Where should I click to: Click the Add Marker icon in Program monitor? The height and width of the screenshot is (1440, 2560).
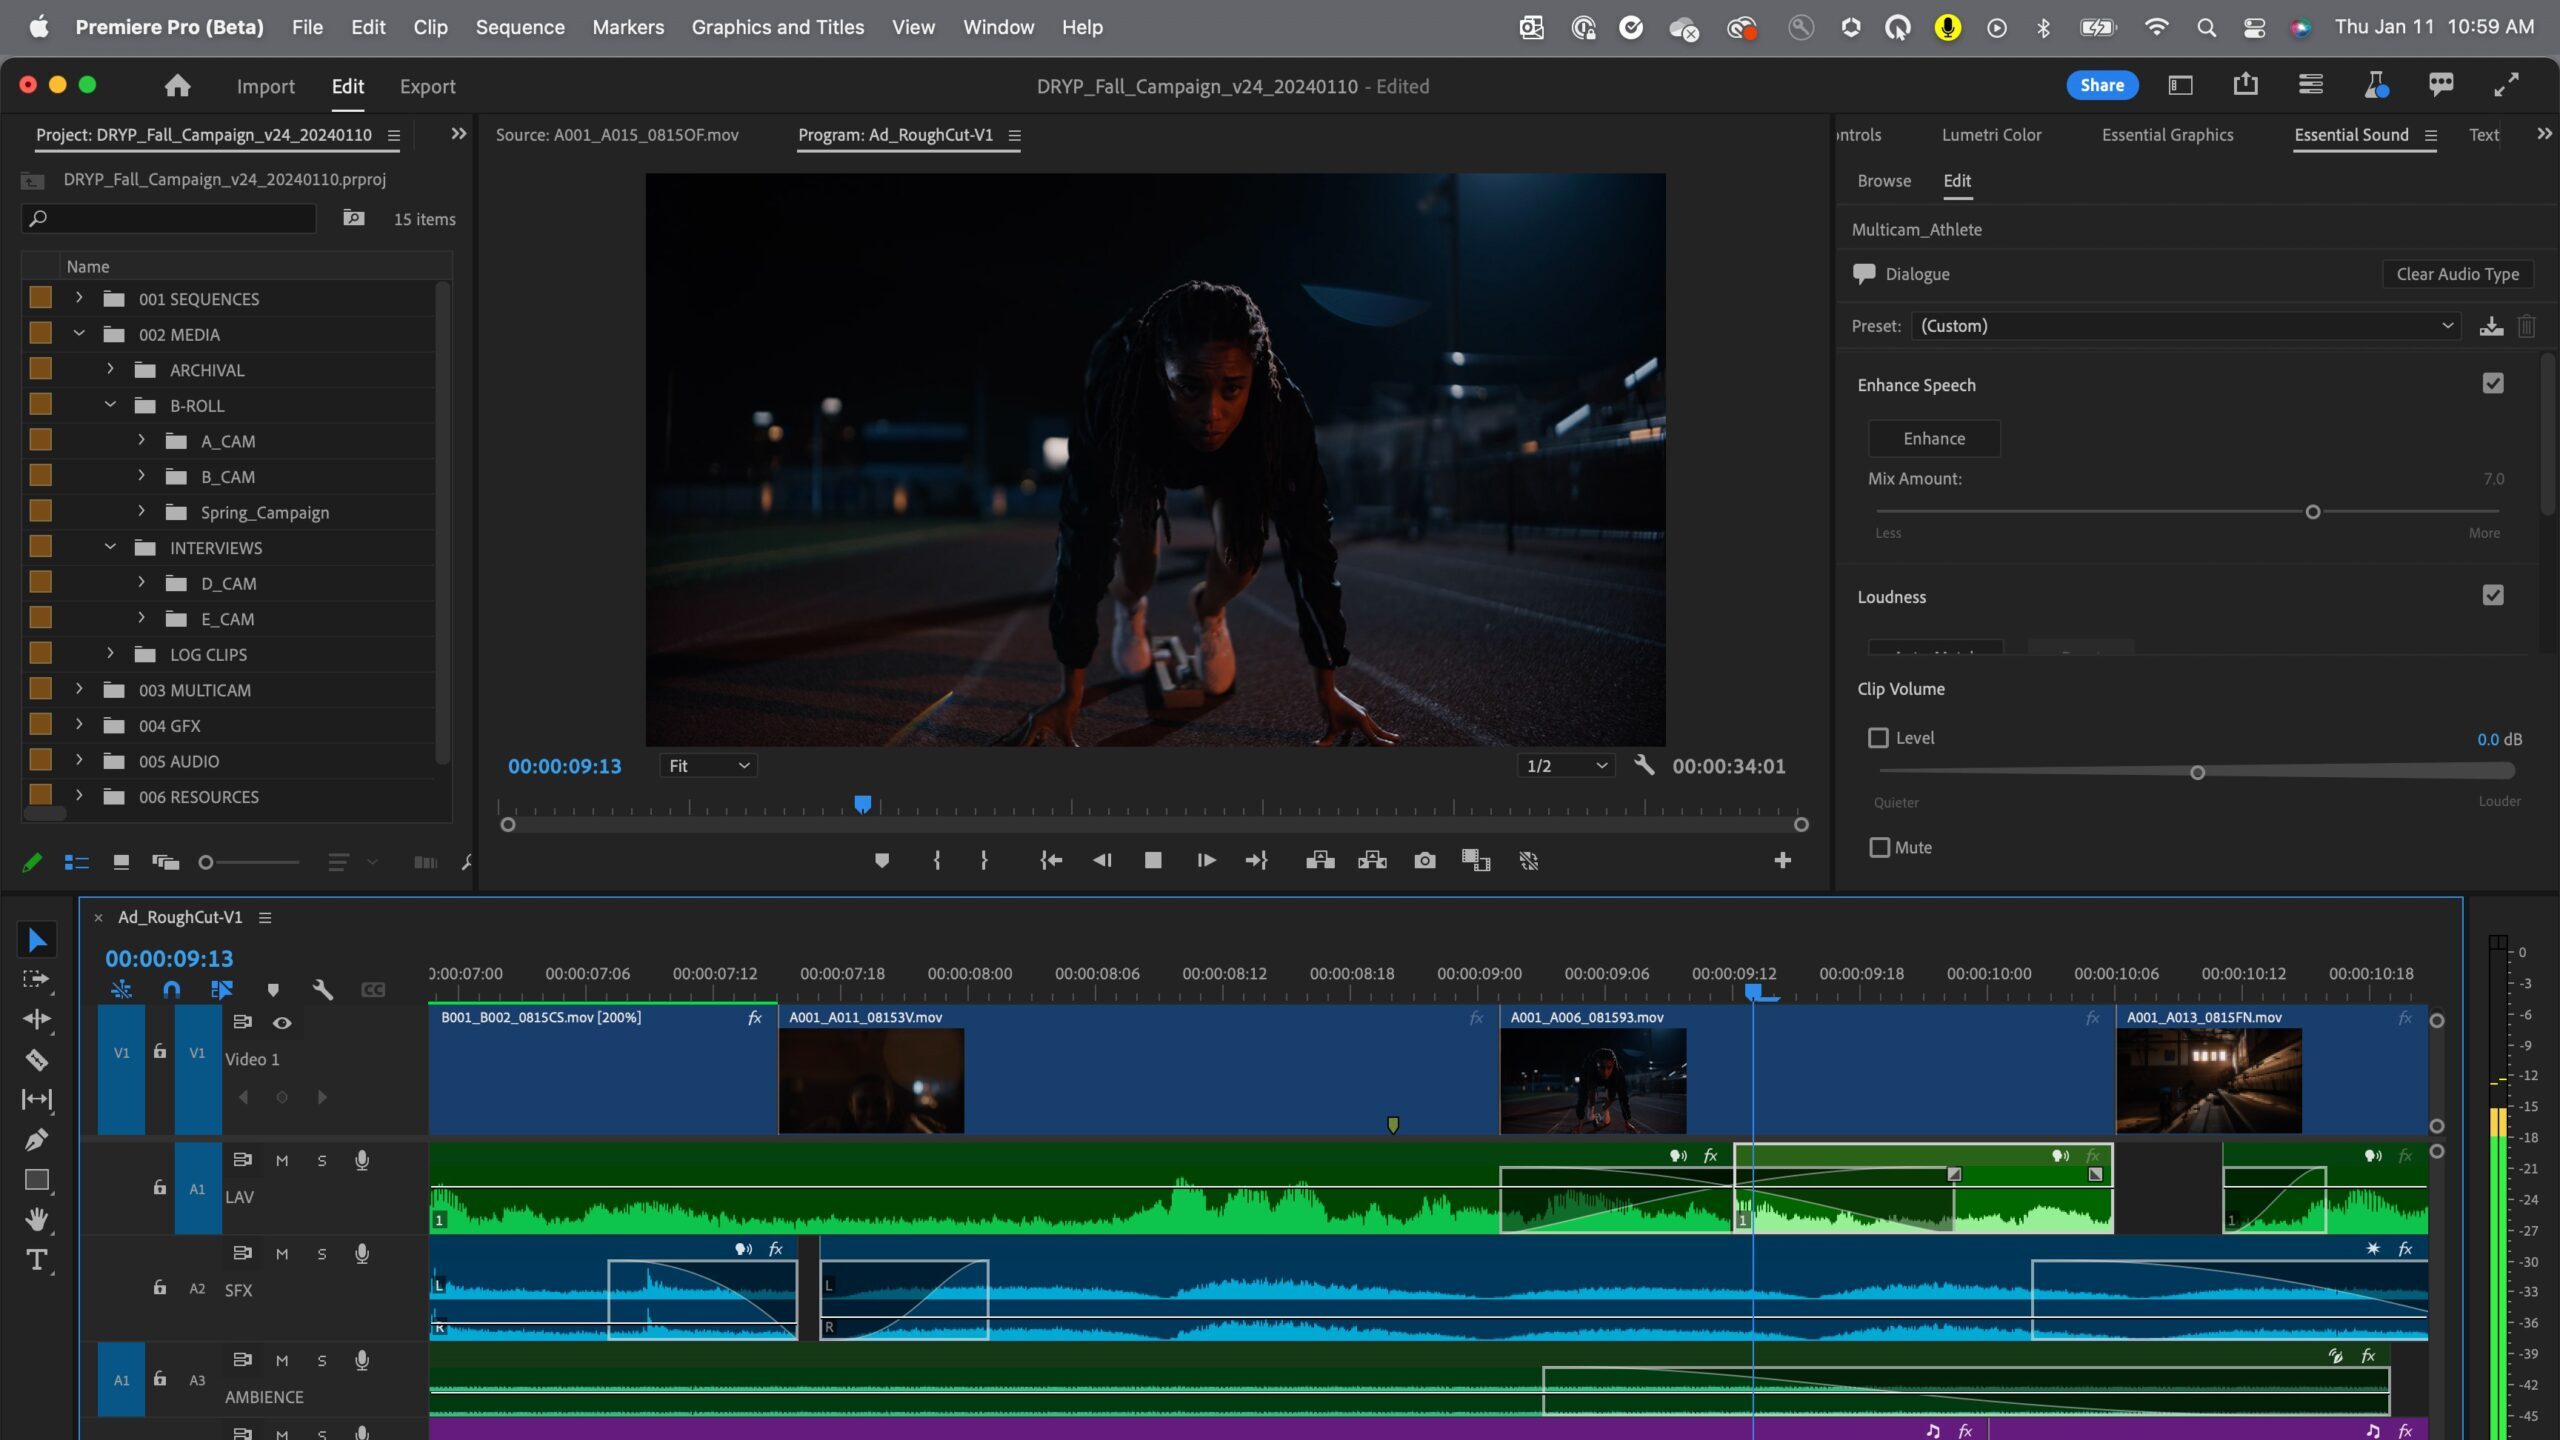[x=881, y=860]
